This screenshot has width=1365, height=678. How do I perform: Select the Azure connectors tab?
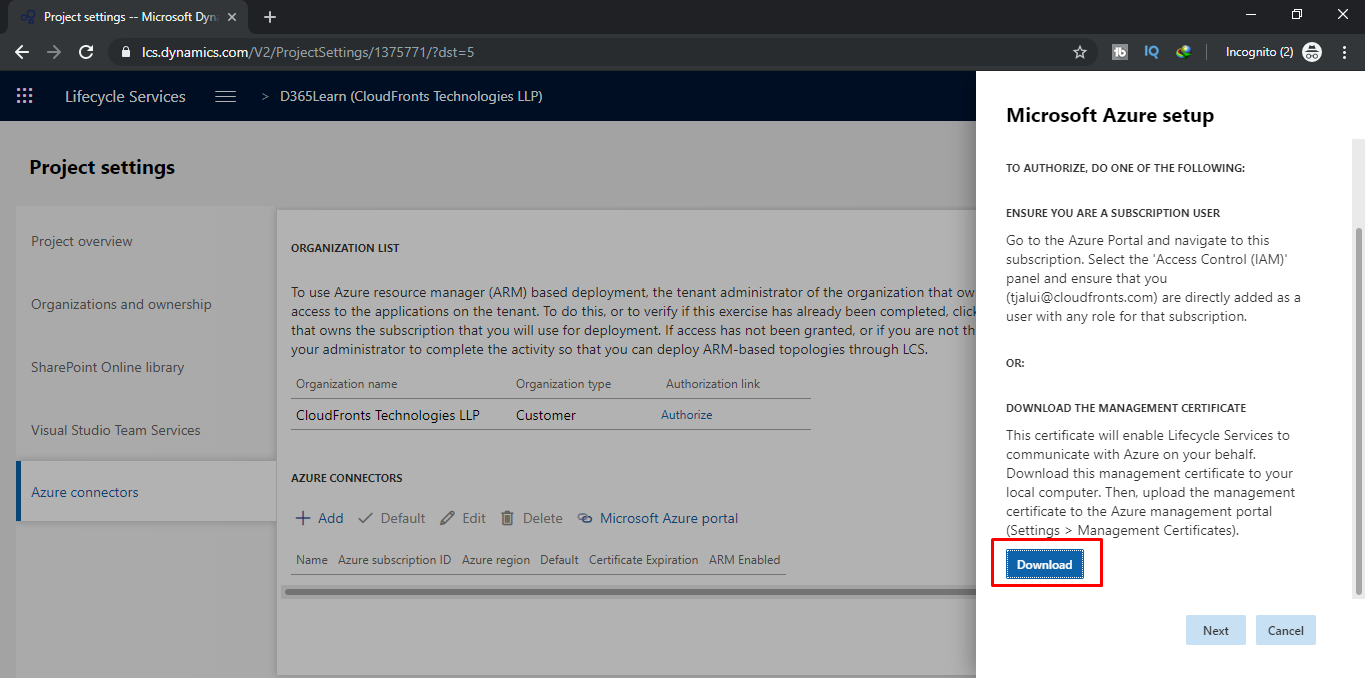click(x=146, y=492)
